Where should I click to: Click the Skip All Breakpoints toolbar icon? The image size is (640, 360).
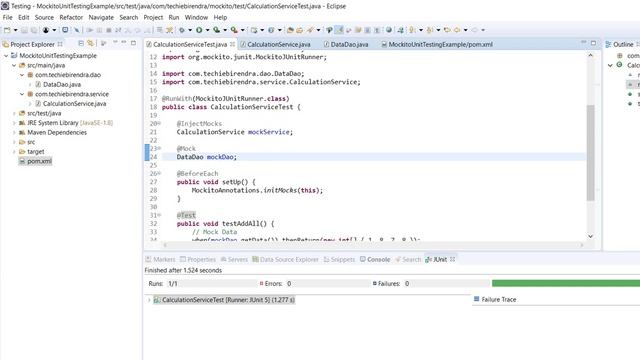[76, 30]
